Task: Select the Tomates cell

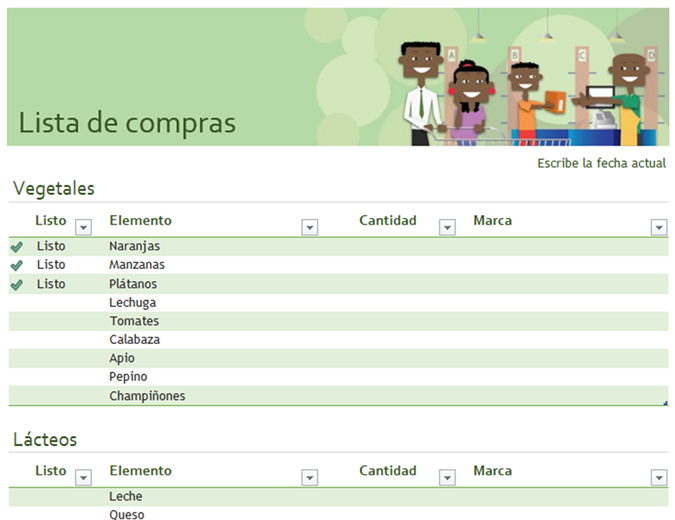Action: point(134,321)
